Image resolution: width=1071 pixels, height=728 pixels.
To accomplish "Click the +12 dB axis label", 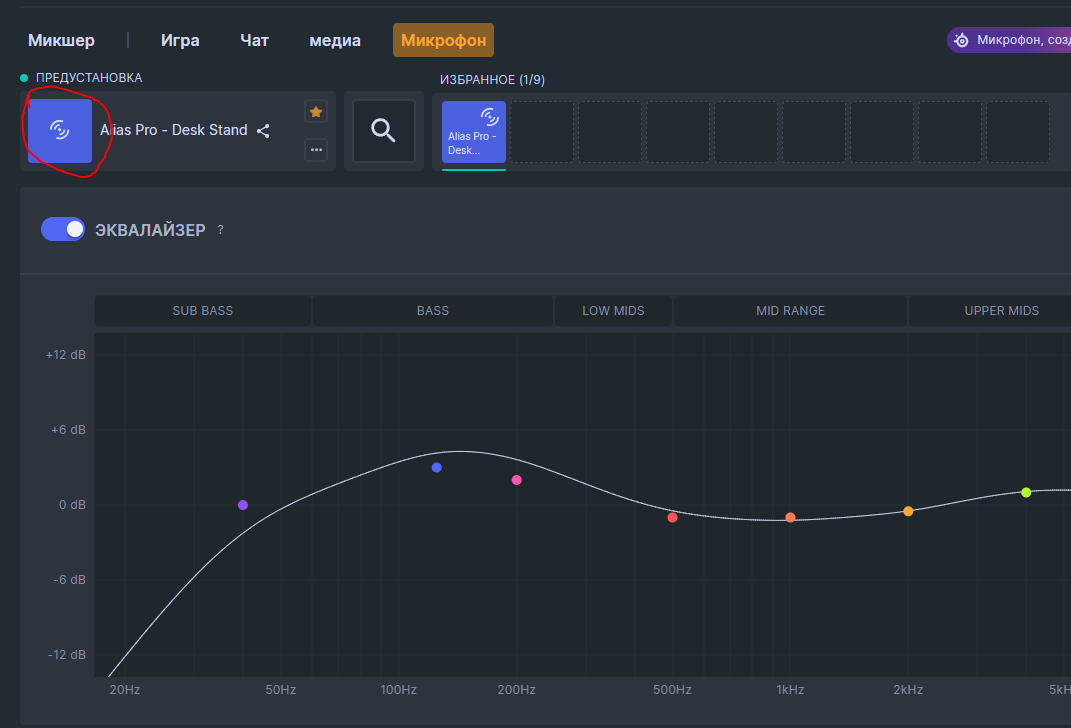I will point(66,355).
